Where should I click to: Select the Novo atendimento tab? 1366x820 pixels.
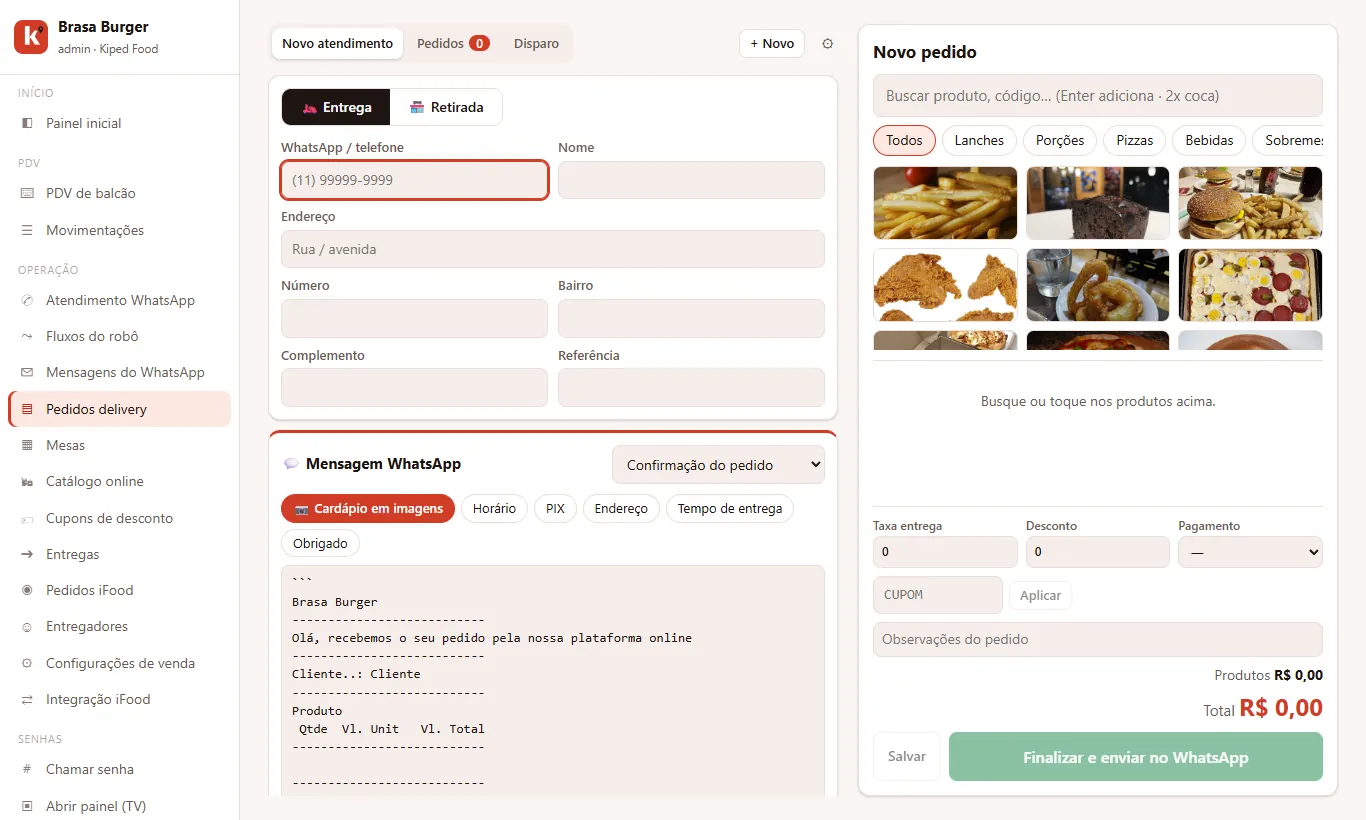337,43
